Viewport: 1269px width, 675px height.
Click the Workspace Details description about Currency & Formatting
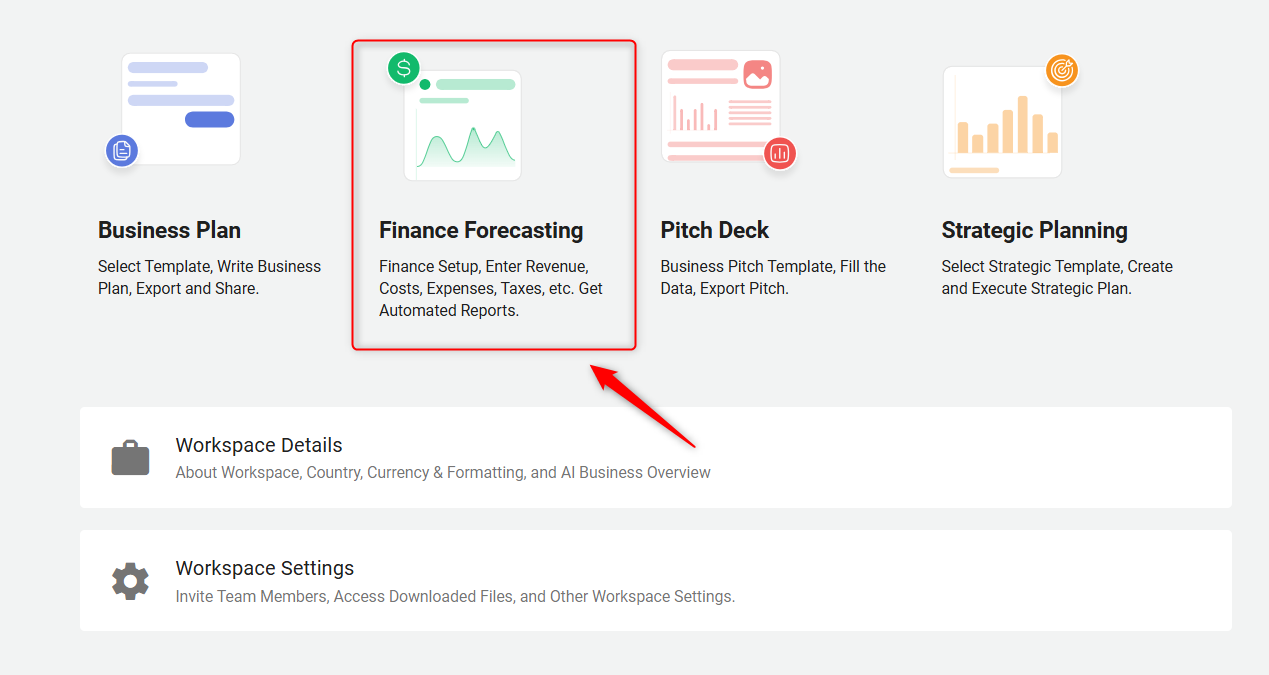coord(443,472)
